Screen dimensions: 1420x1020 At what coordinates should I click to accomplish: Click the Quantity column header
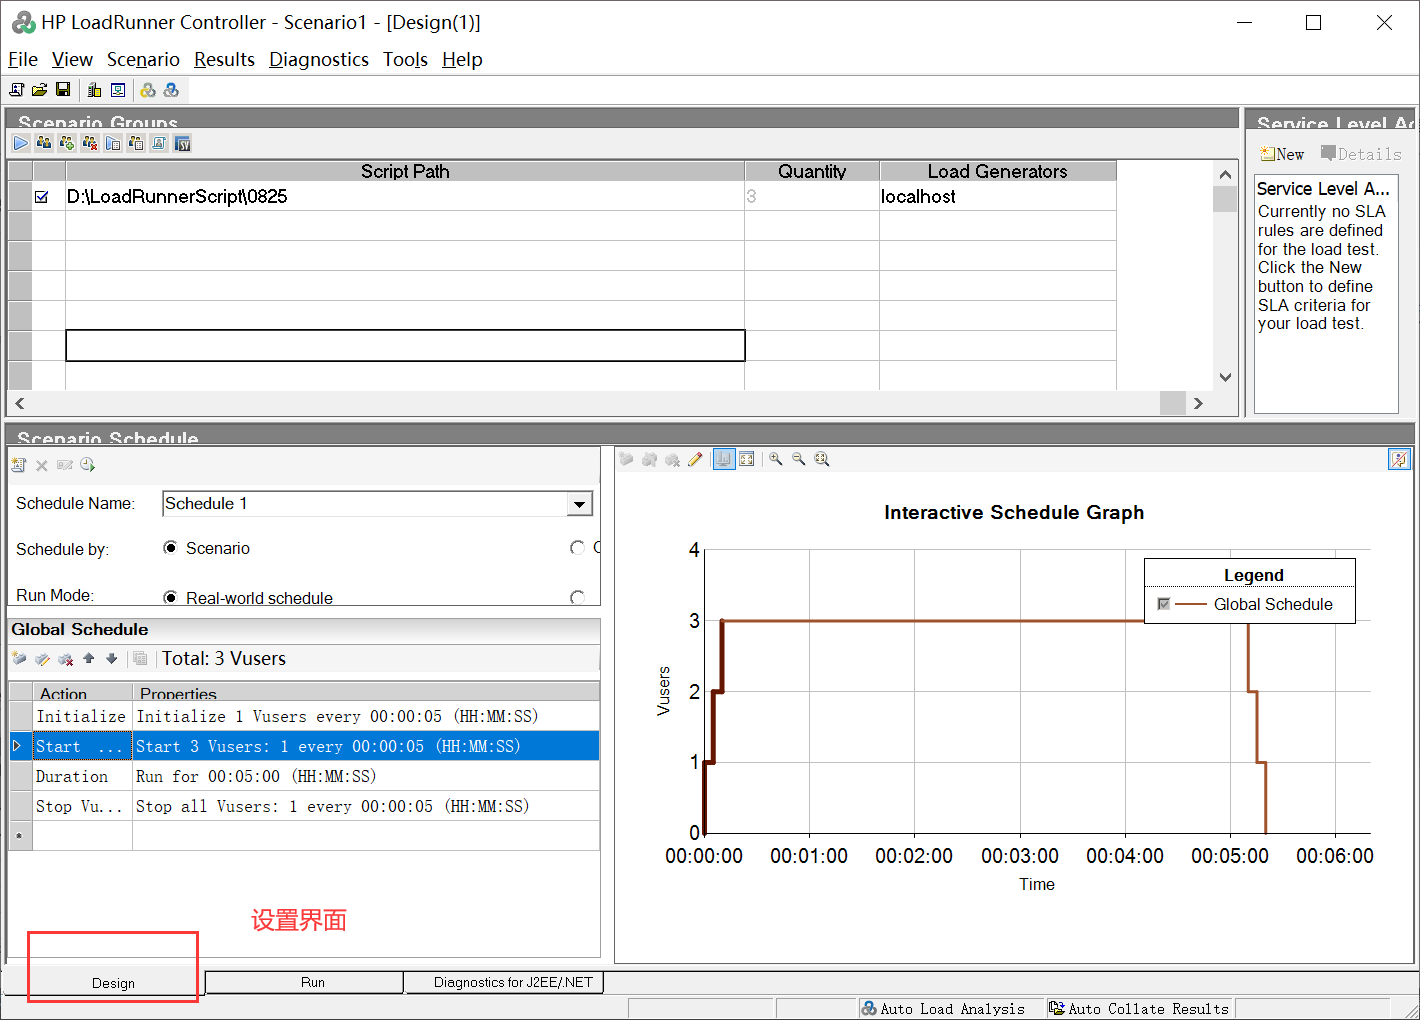812,171
